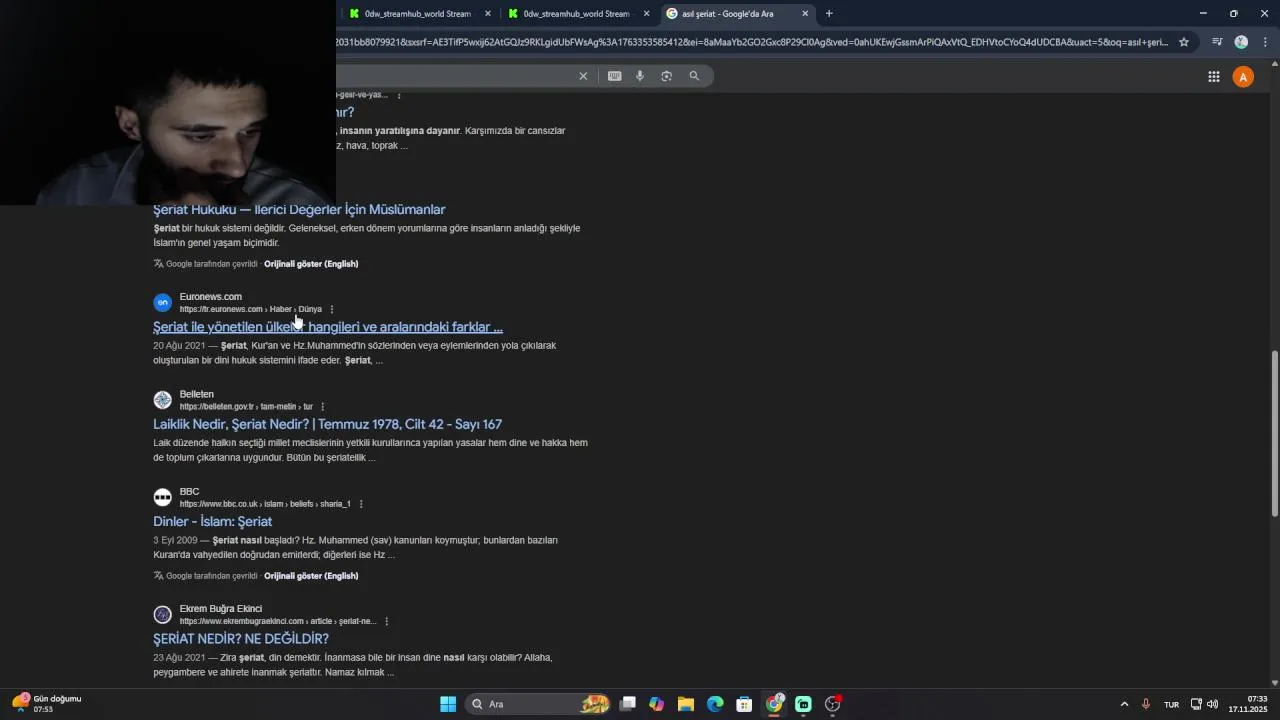Click the page vertical scrollbar thumb
This screenshot has height=720, width=1280.
point(1274,433)
